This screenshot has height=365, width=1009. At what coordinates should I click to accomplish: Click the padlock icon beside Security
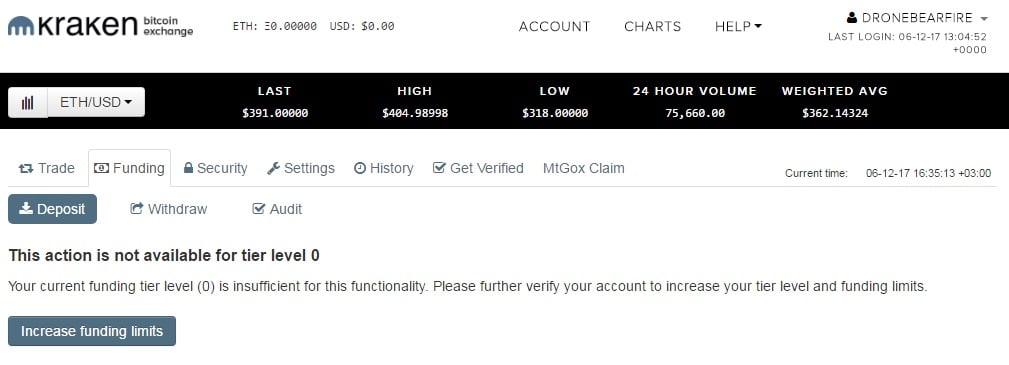pyautogui.click(x=189, y=168)
